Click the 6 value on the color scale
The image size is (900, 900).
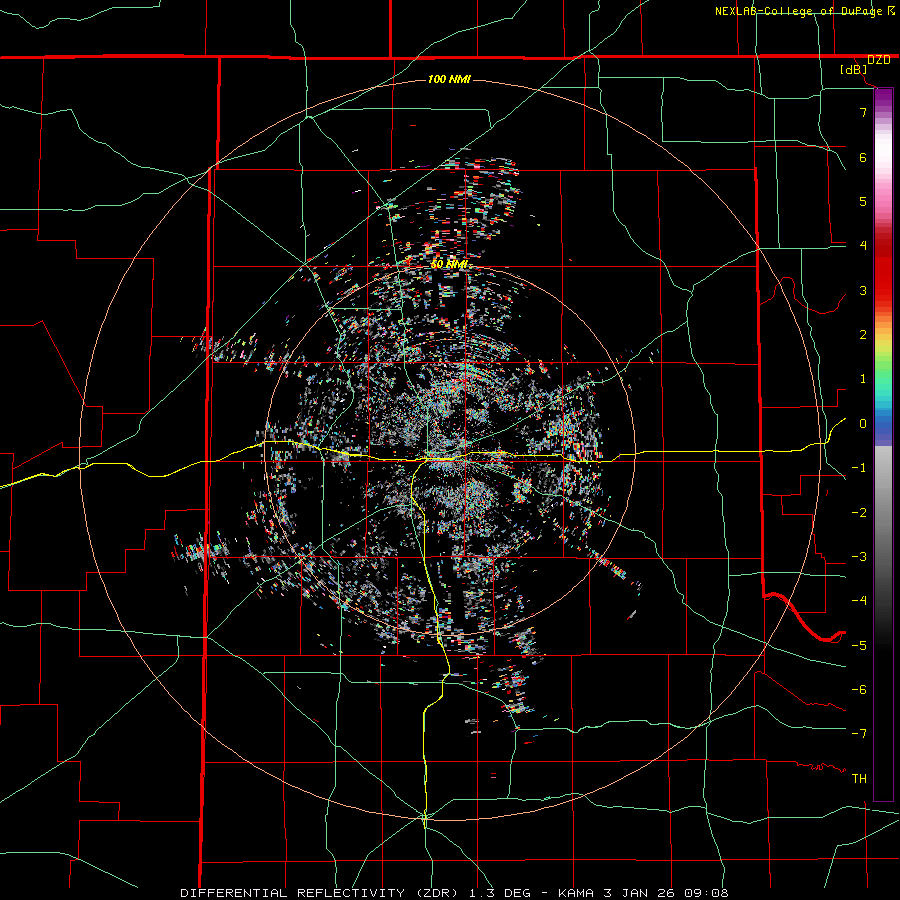click(x=863, y=157)
